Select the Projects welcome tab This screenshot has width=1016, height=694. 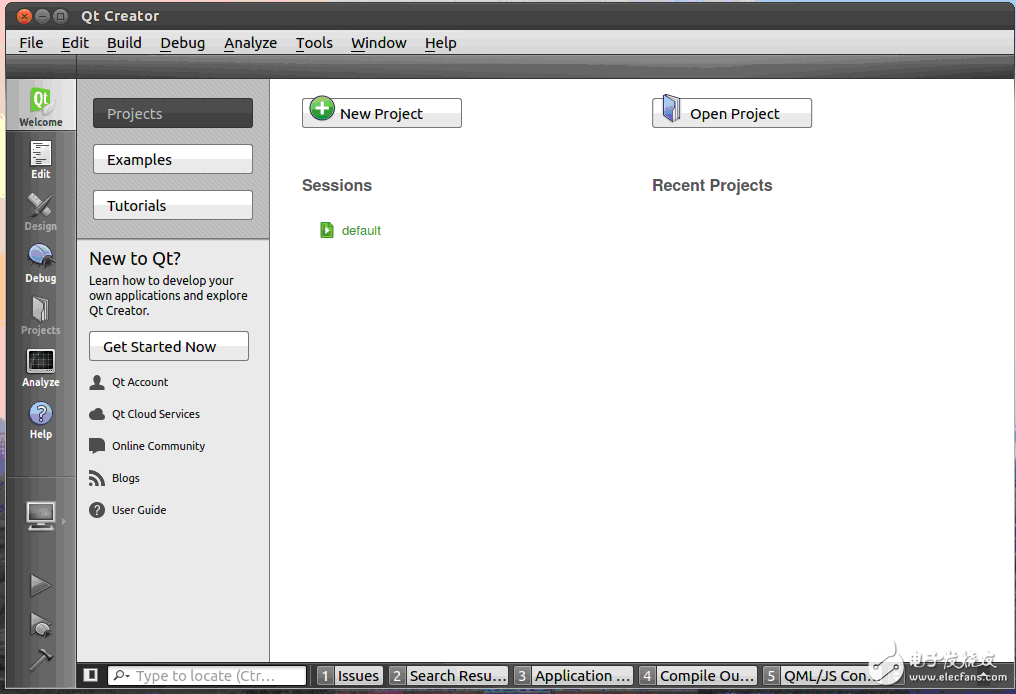(x=173, y=113)
